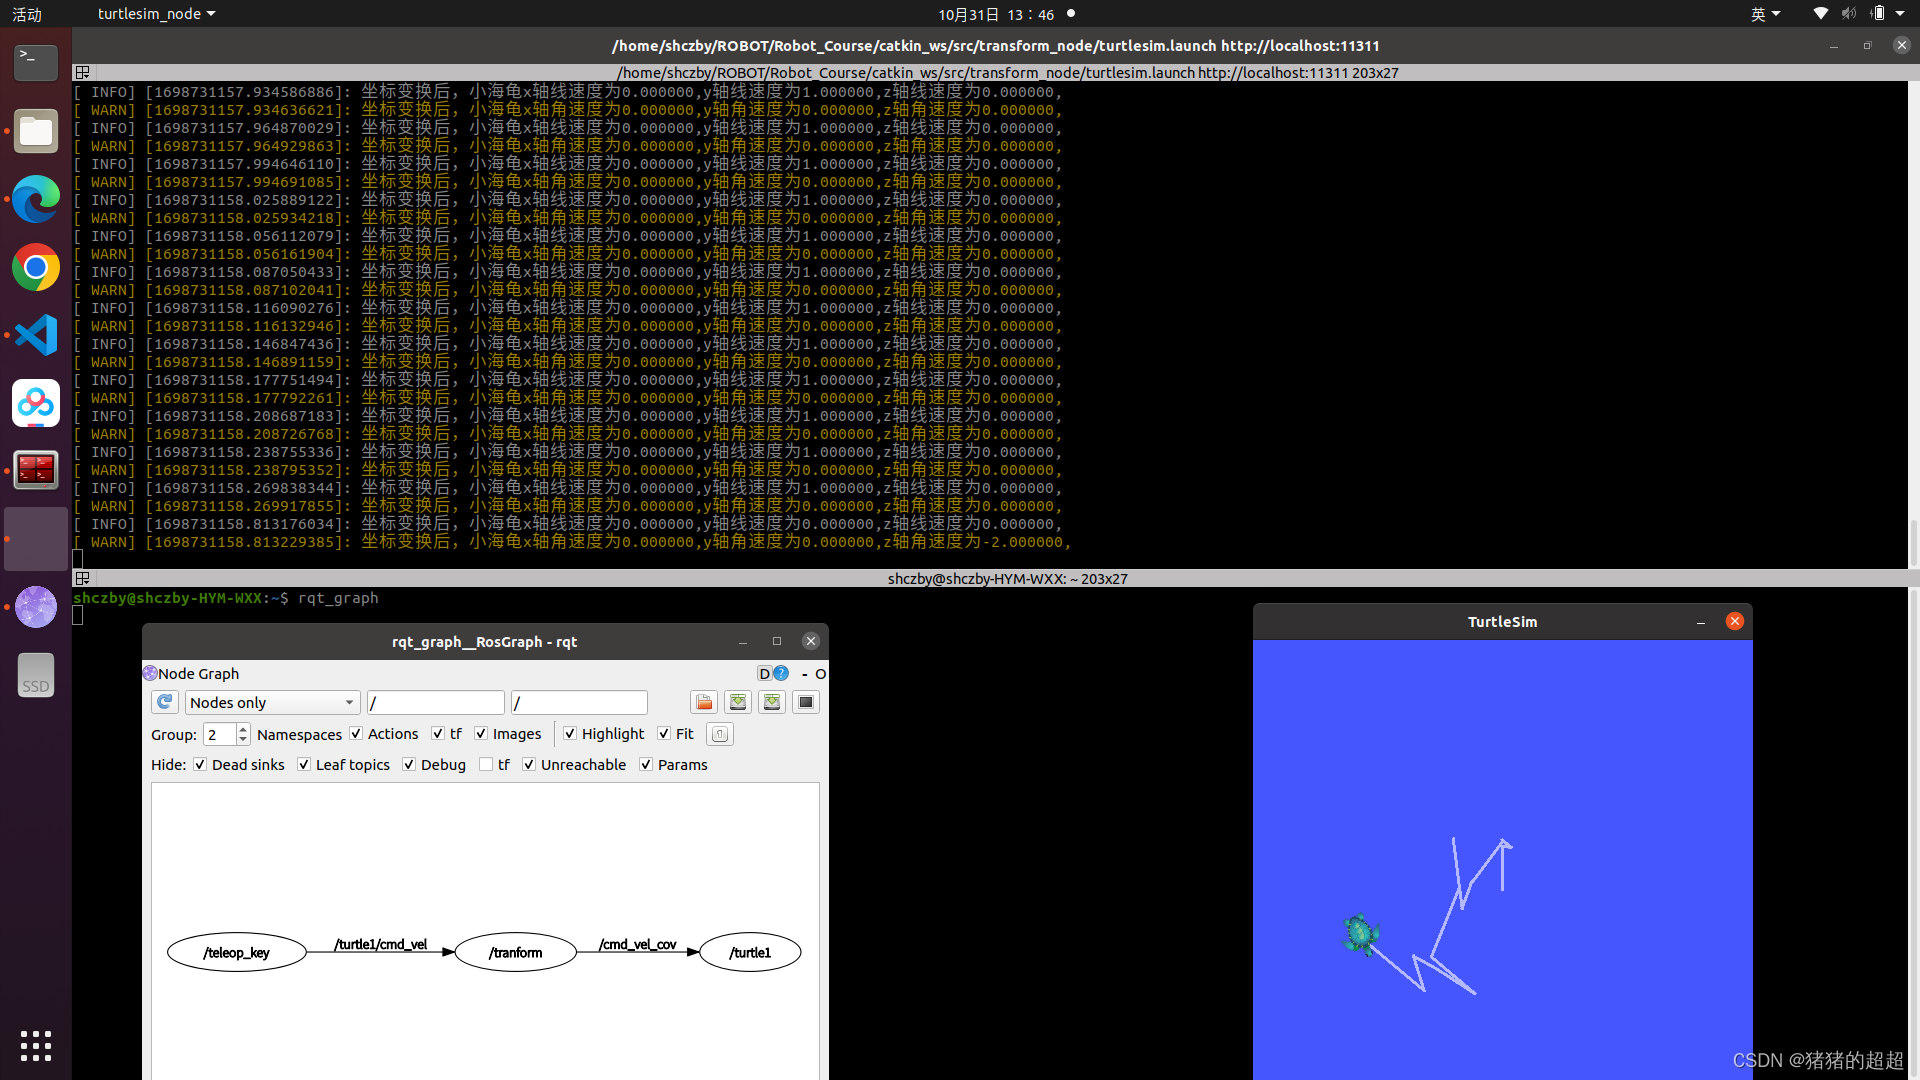Open Visual Studio Code from dock
Viewport: 1920px width, 1080px height.
(36, 335)
